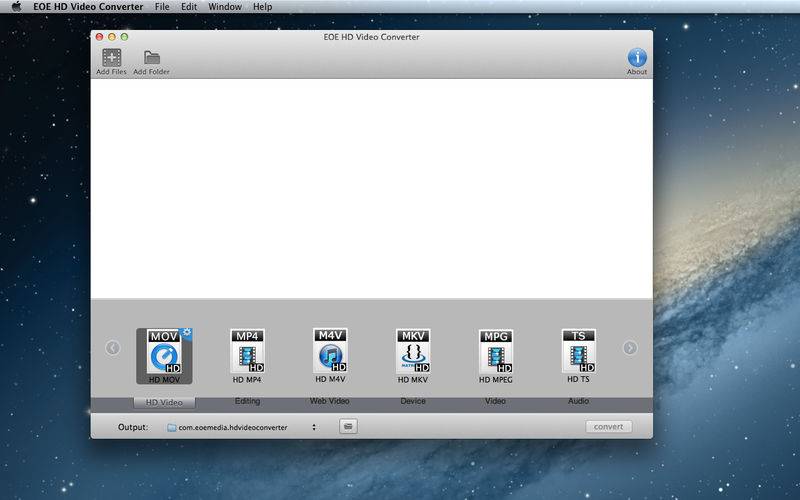Click the Add Folder toolbar icon
The image size is (800, 500).
(x=152, y=58)
